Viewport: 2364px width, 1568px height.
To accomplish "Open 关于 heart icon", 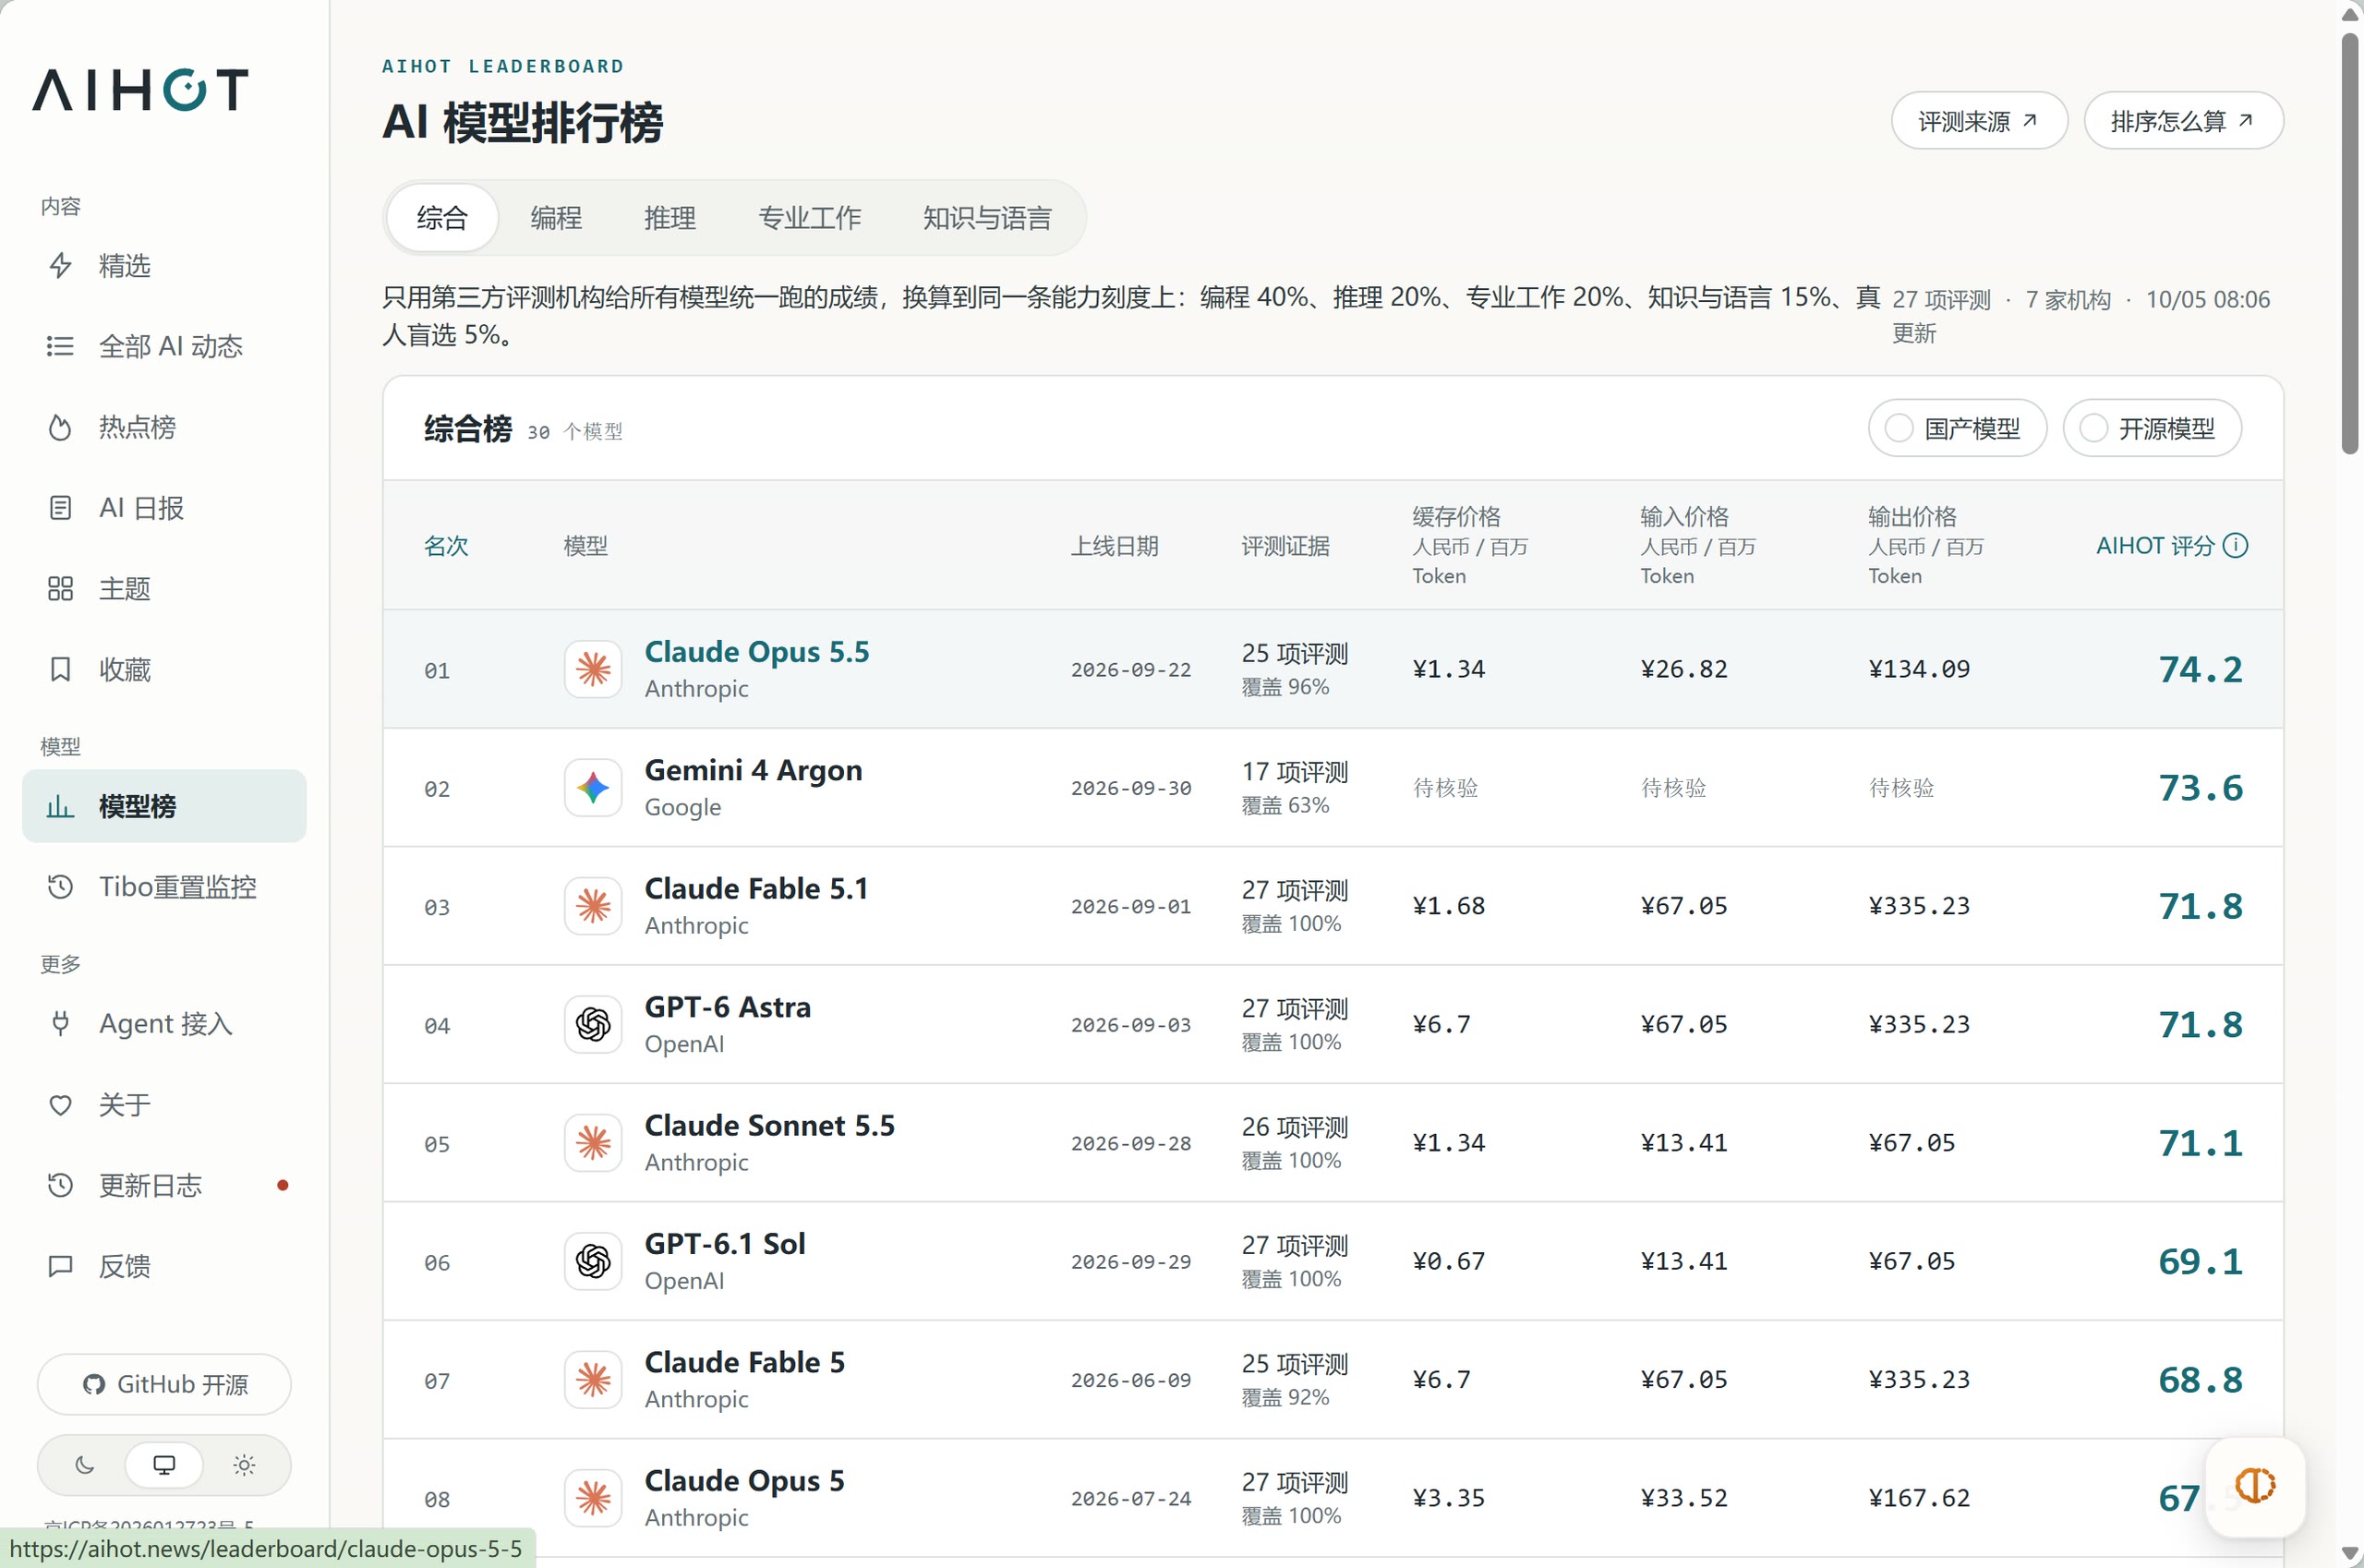I will (60, 1104).
